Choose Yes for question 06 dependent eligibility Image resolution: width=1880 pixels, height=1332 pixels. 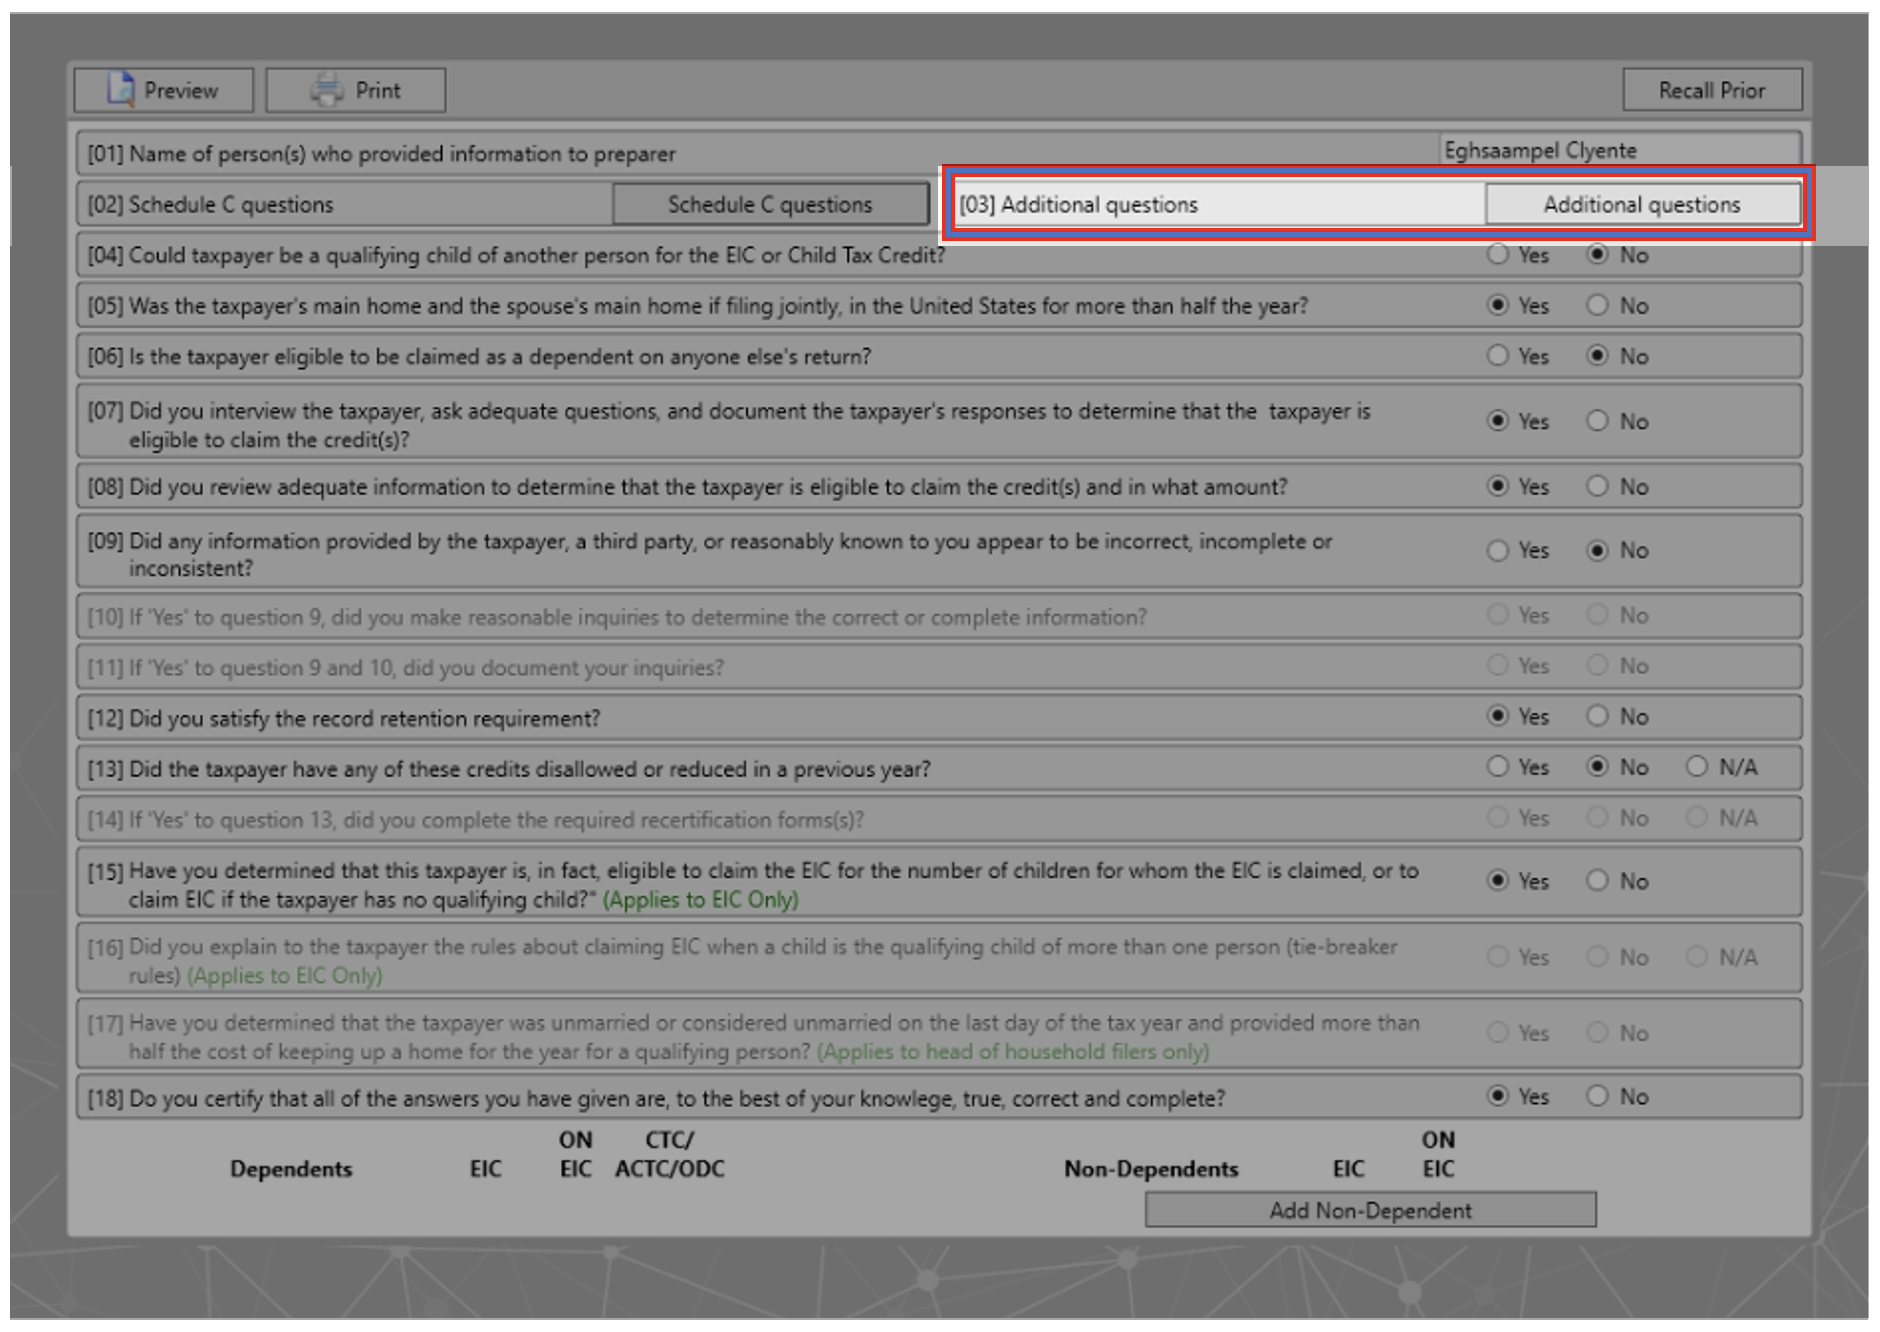(x=1497, y=355)
